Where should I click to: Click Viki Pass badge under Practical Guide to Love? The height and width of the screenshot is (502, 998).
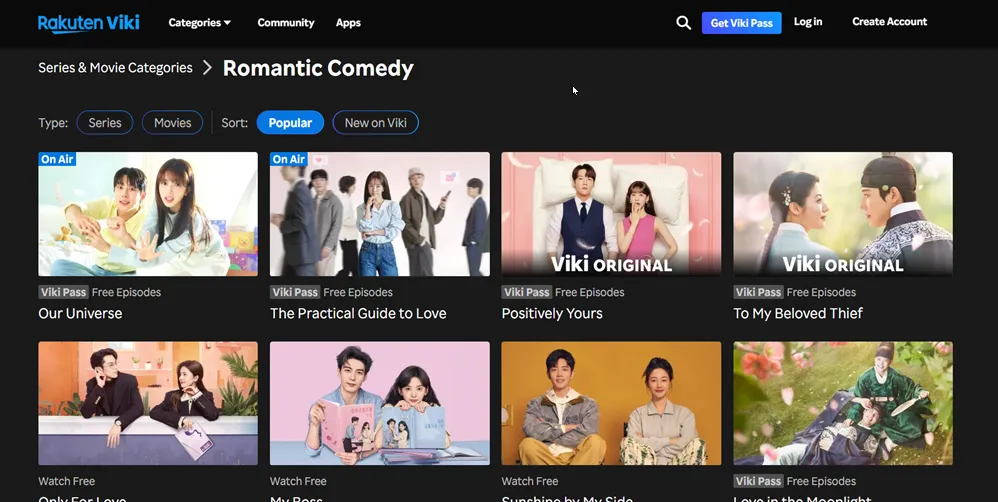pyautogui.click(x=295, y=292)
